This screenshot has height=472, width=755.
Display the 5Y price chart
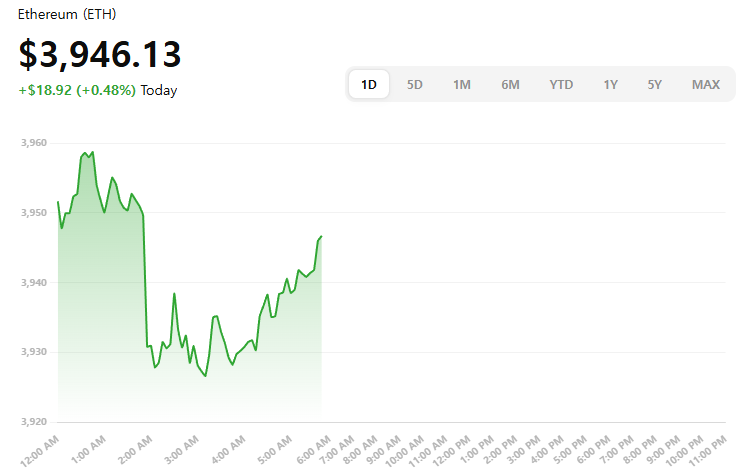click(x=654, y=85)
